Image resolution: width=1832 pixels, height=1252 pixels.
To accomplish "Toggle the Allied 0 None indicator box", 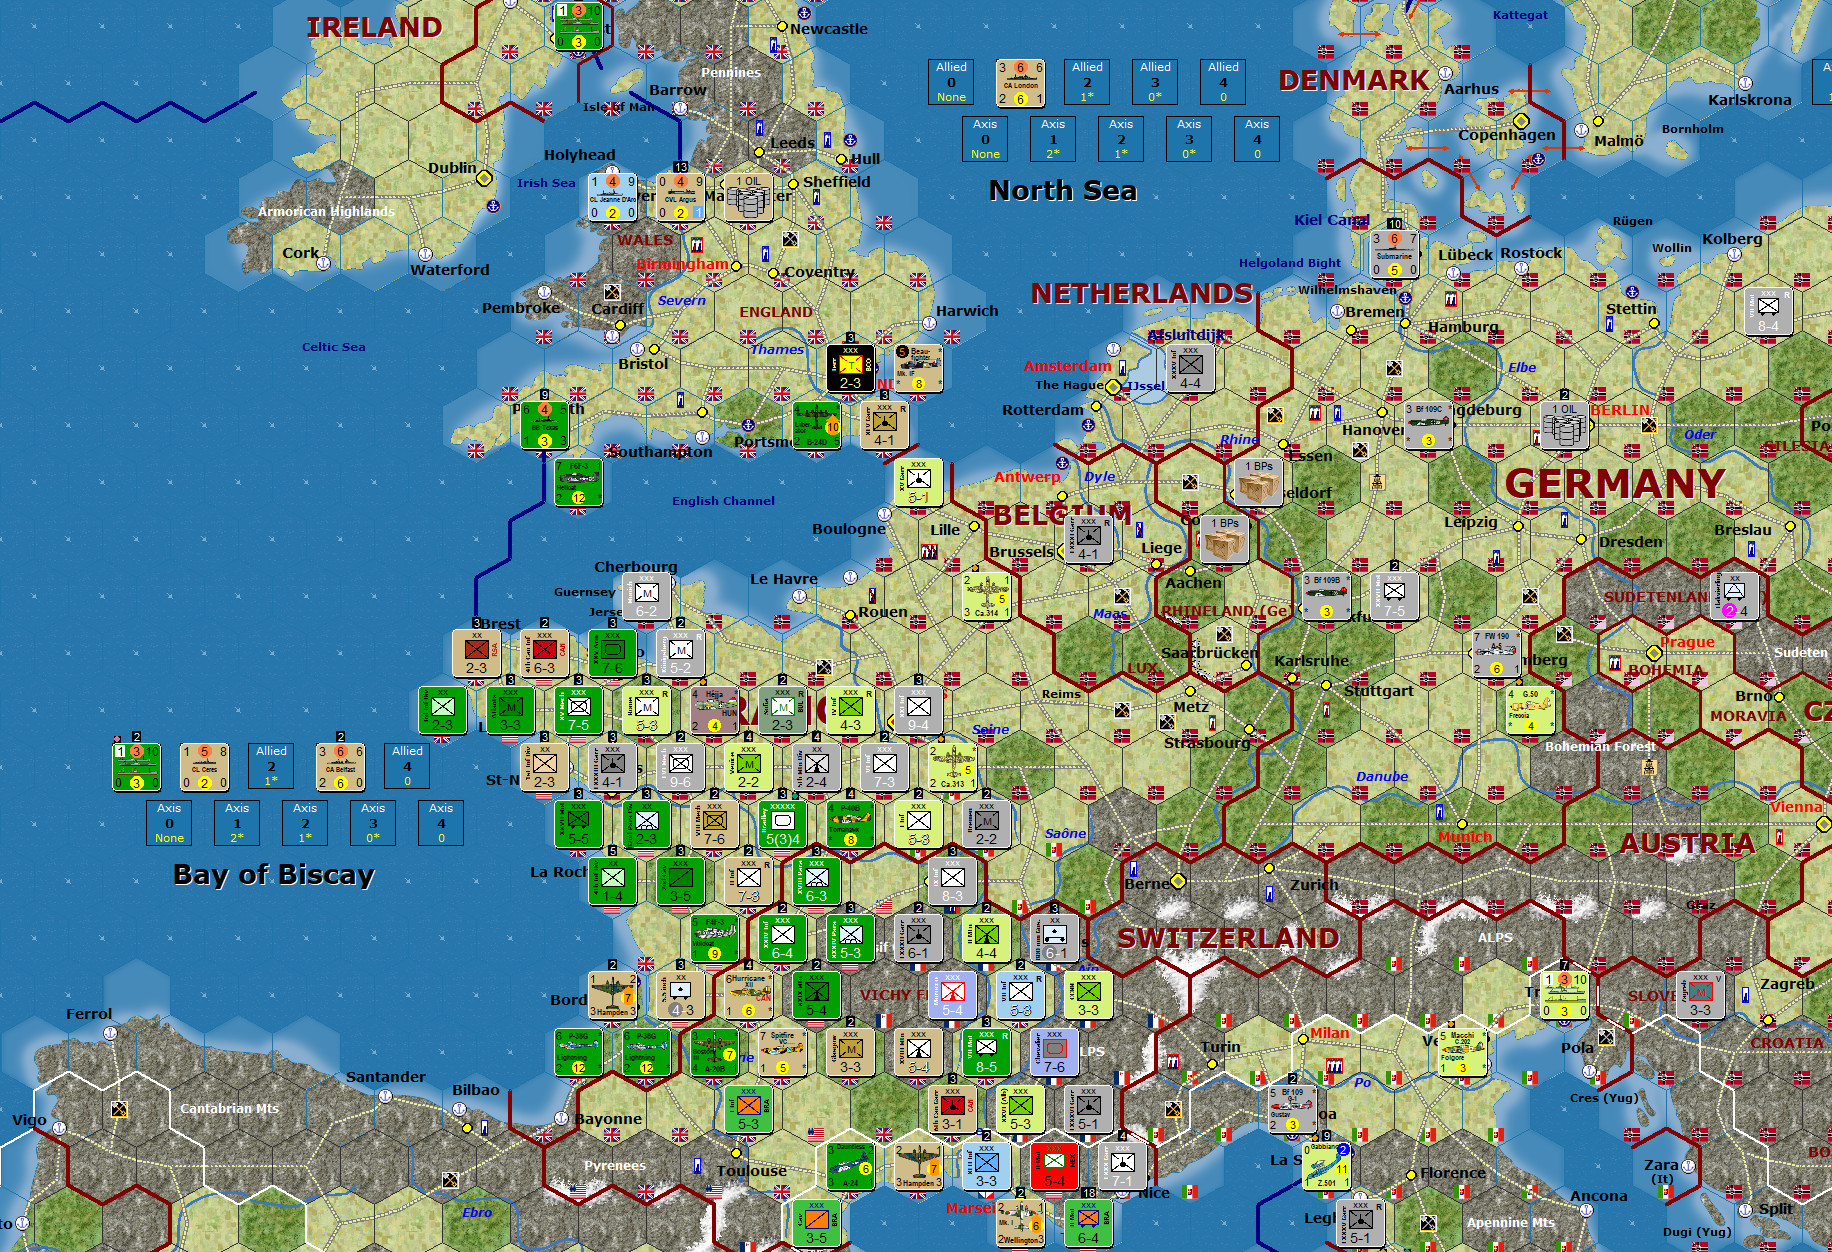I will pos(951,82).
